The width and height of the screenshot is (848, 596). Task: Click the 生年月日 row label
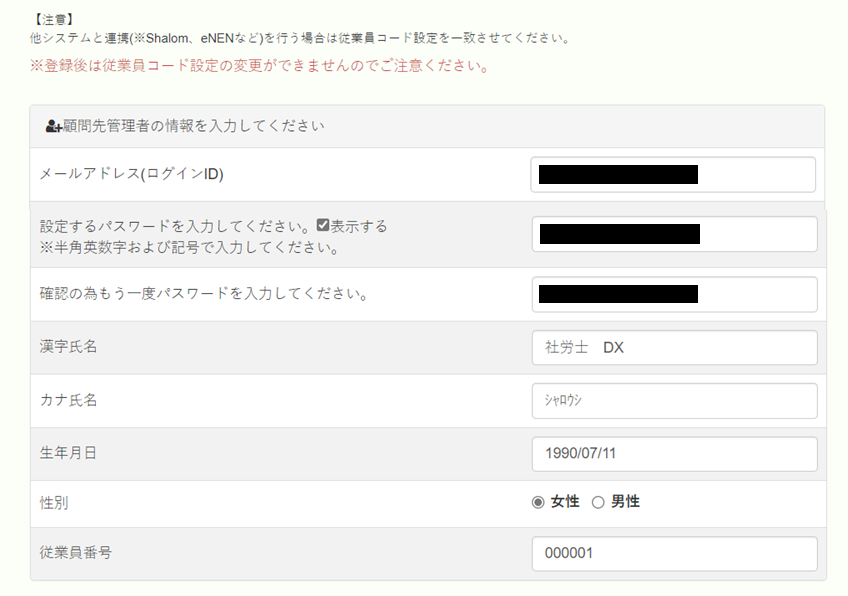click(x=68, y=453)
